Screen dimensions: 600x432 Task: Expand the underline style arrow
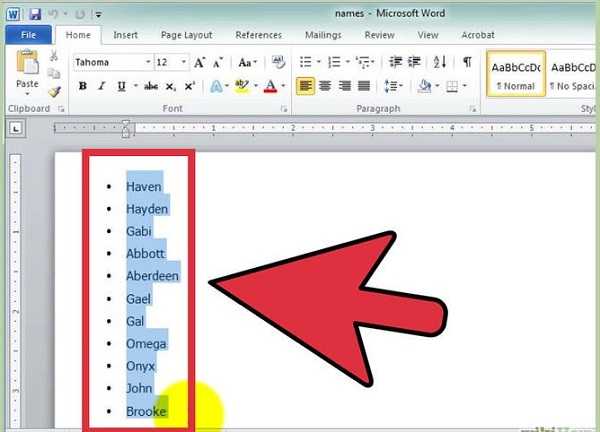[135, 86]
